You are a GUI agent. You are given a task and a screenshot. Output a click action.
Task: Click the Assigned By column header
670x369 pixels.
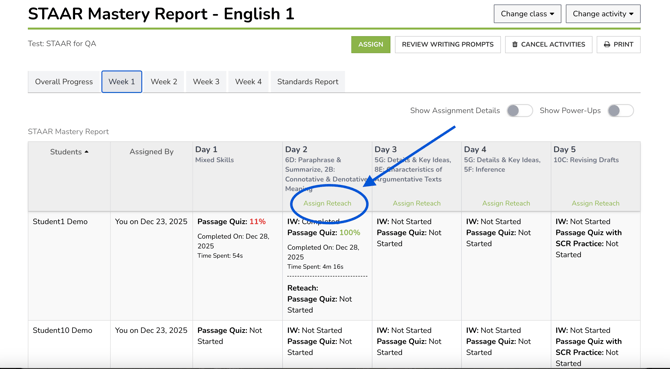[x=151, y=152]
